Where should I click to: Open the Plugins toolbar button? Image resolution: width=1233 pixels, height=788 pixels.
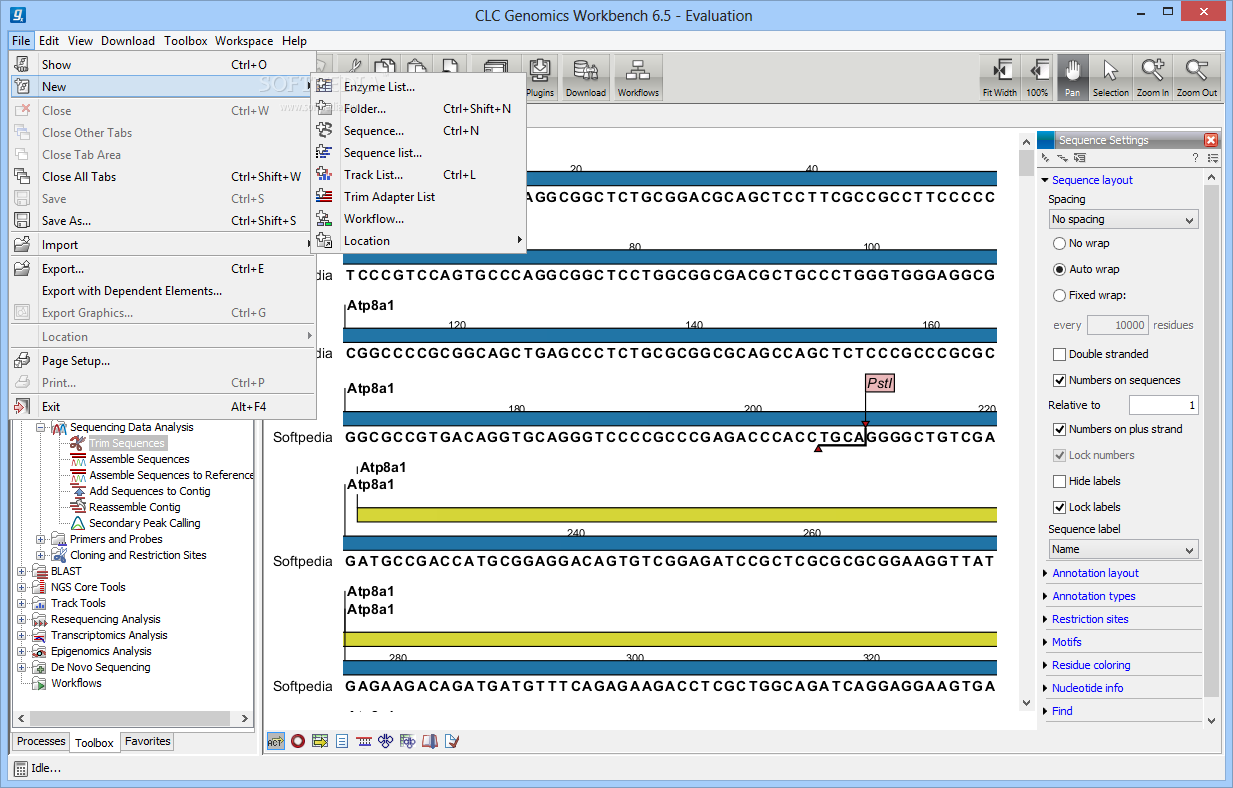click(540, 77)
